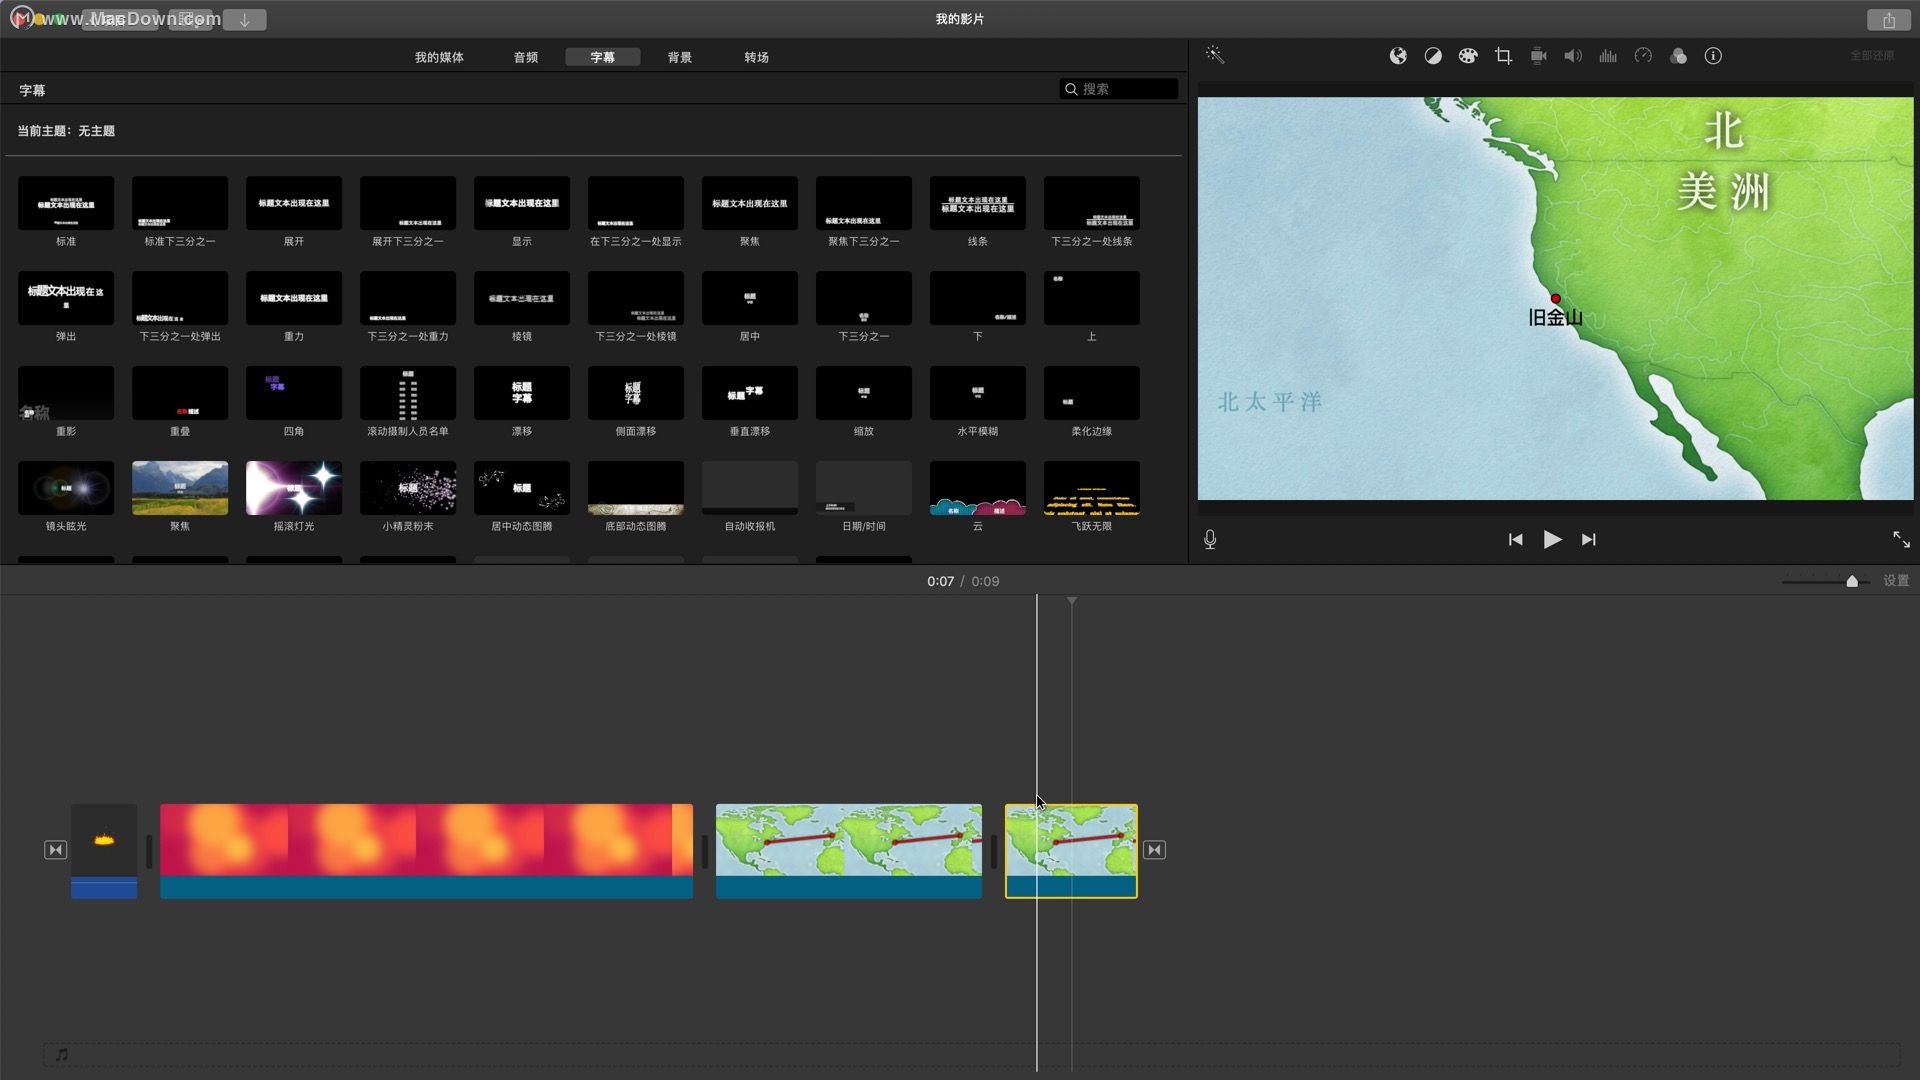Viewport: 1920px width, 1080px height.
Task: Select the 字幕 tab
Action: point(602,57)
